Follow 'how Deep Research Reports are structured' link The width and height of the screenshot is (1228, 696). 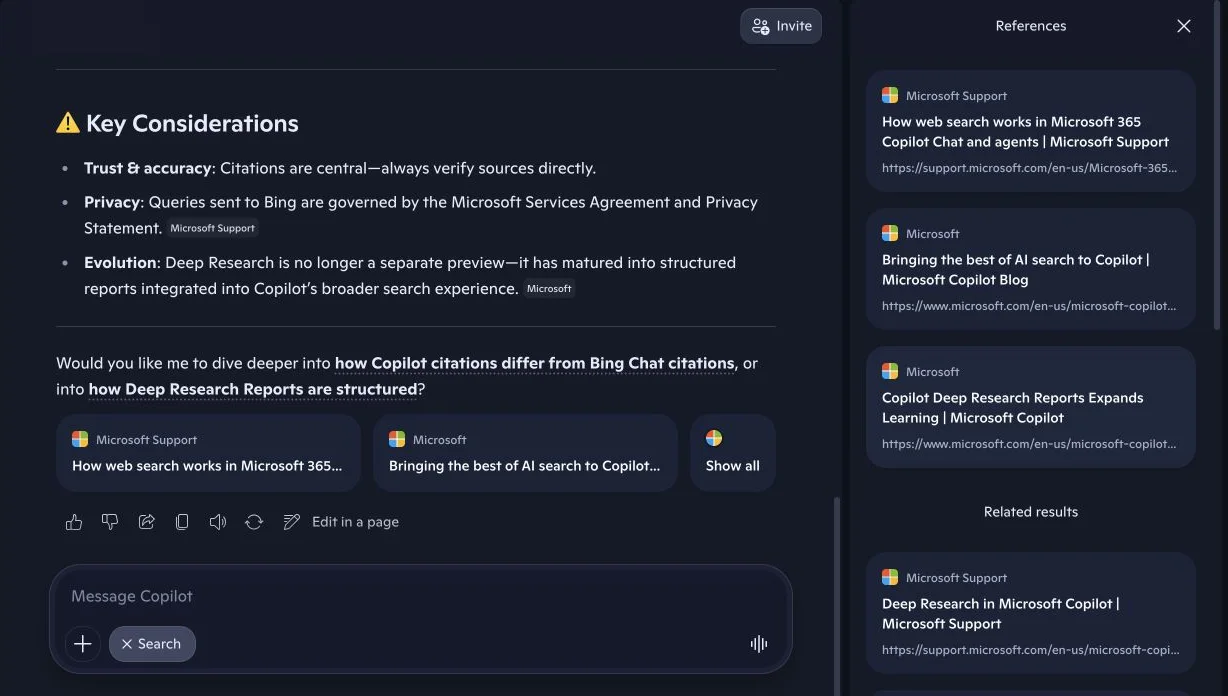[253, 389]
